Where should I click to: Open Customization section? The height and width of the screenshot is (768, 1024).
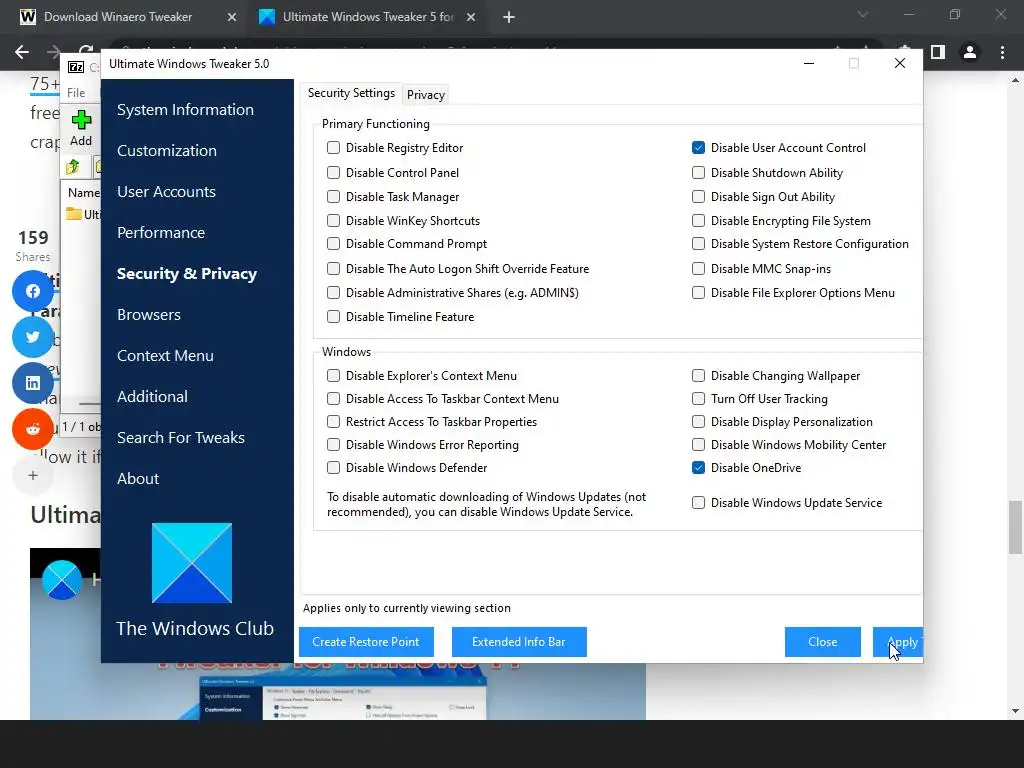pos(167,151)
